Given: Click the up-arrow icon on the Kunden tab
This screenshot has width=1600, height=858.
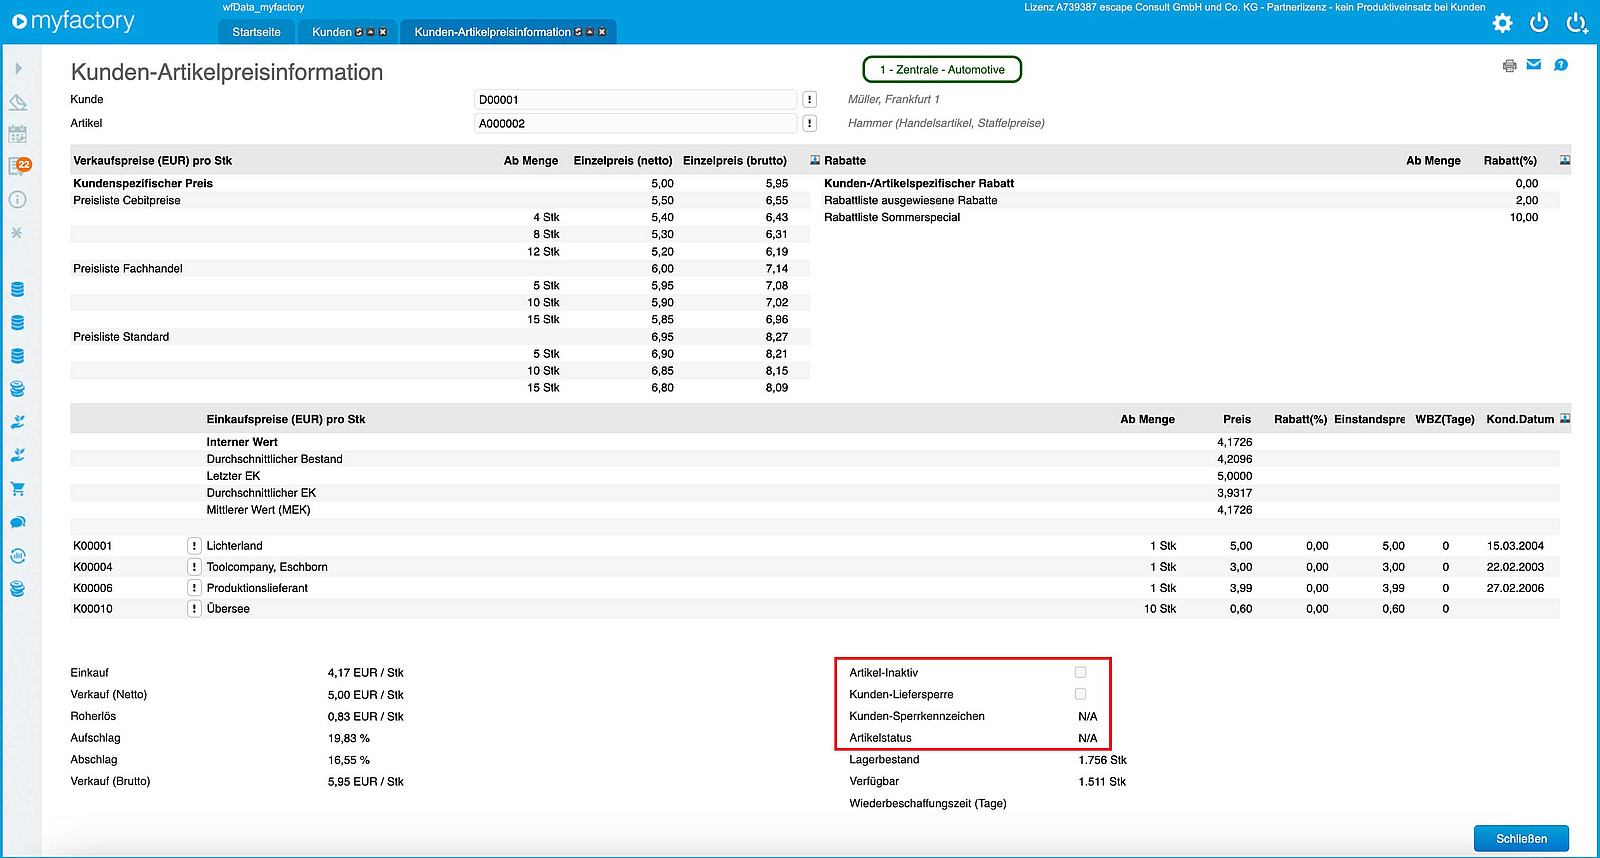Looking at the screenshot, I should pyautogui.click(x=371, y=32).
